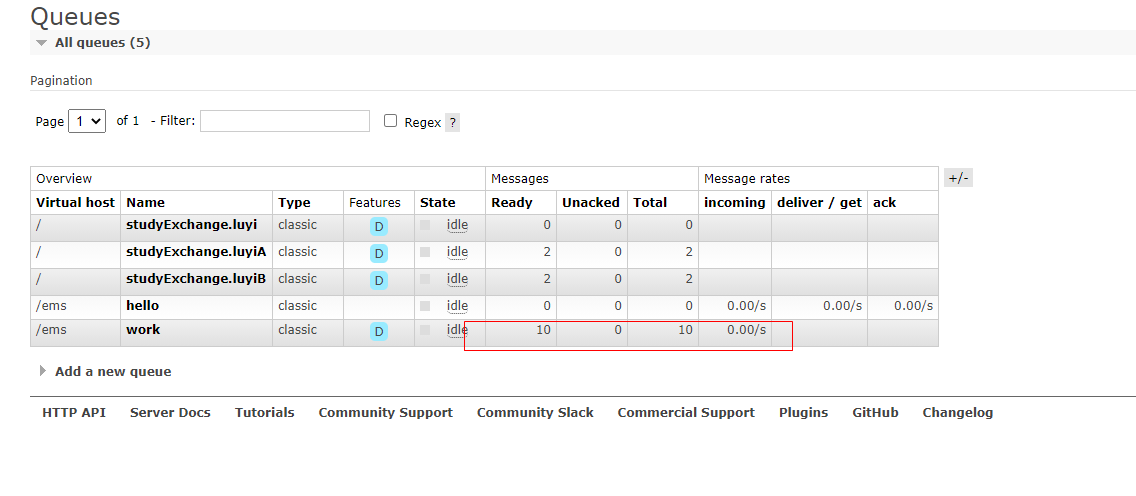Open the Page number dropdown
This screenshot has width=1136, height=496.
tap(87, 121)
